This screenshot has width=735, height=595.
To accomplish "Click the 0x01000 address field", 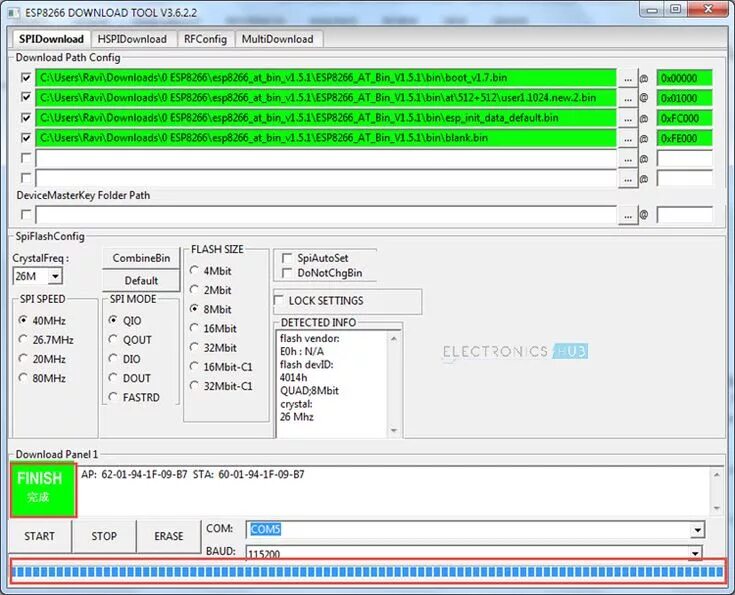I will point(684,98).
